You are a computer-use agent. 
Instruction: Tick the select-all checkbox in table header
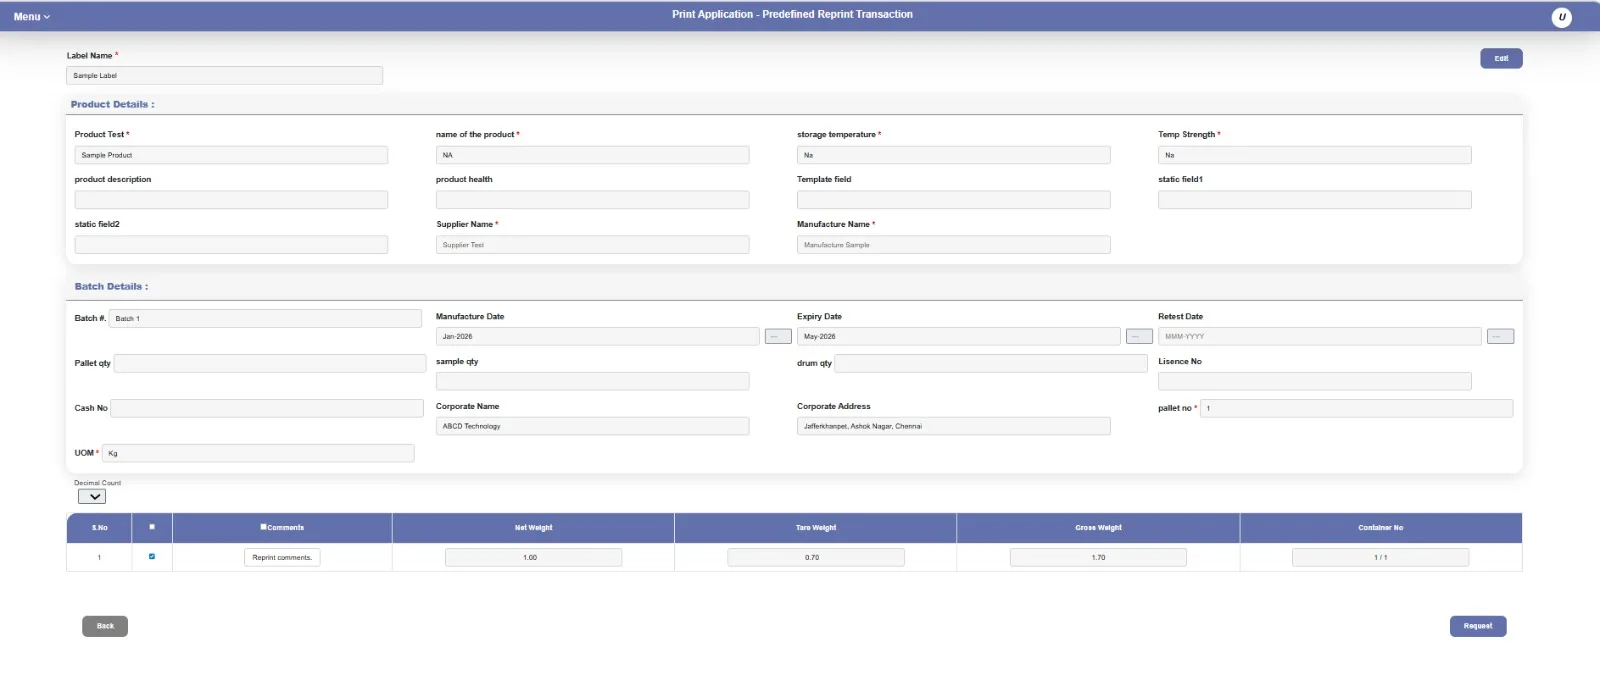pos(152,527)
